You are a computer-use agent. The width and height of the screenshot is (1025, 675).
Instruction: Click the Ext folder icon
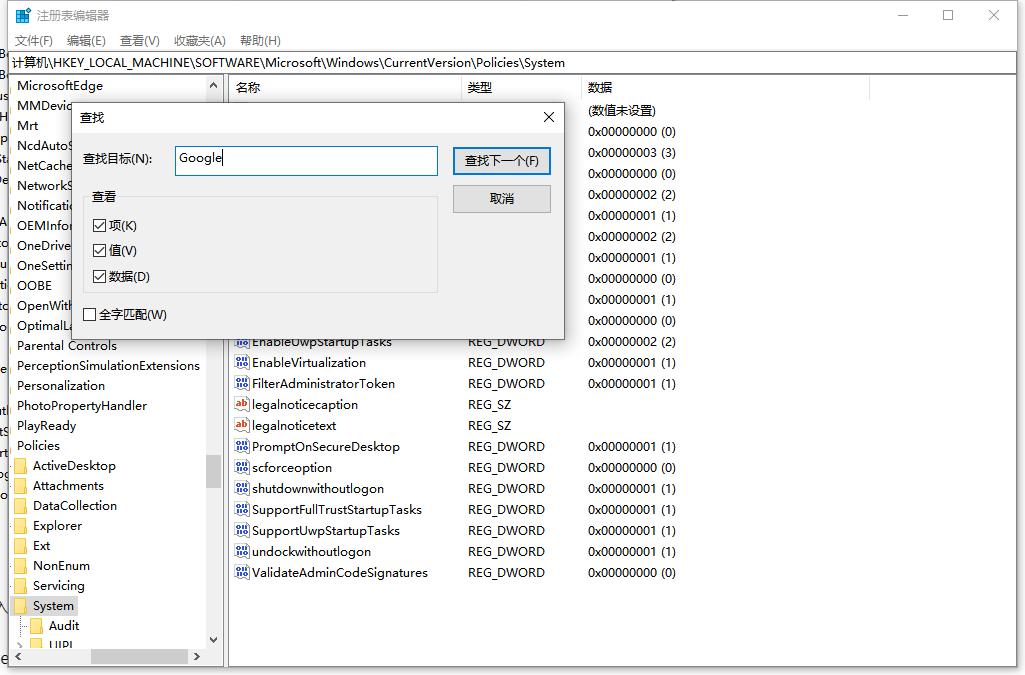pos(21,546)
